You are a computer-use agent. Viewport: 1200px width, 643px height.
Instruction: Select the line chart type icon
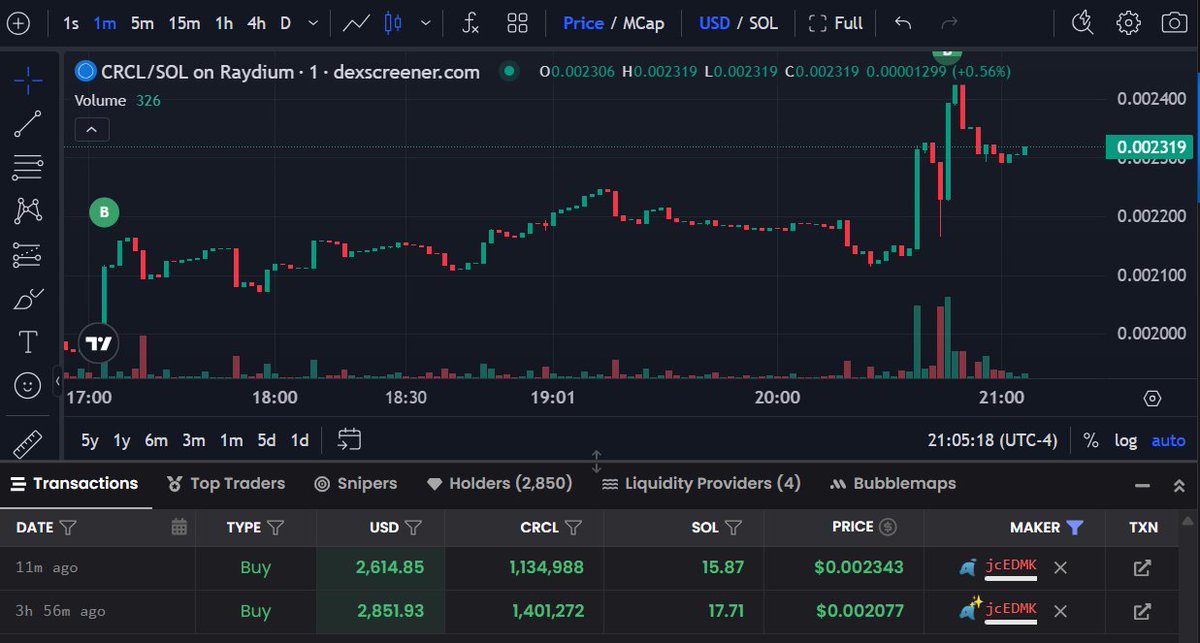point(356,23)
